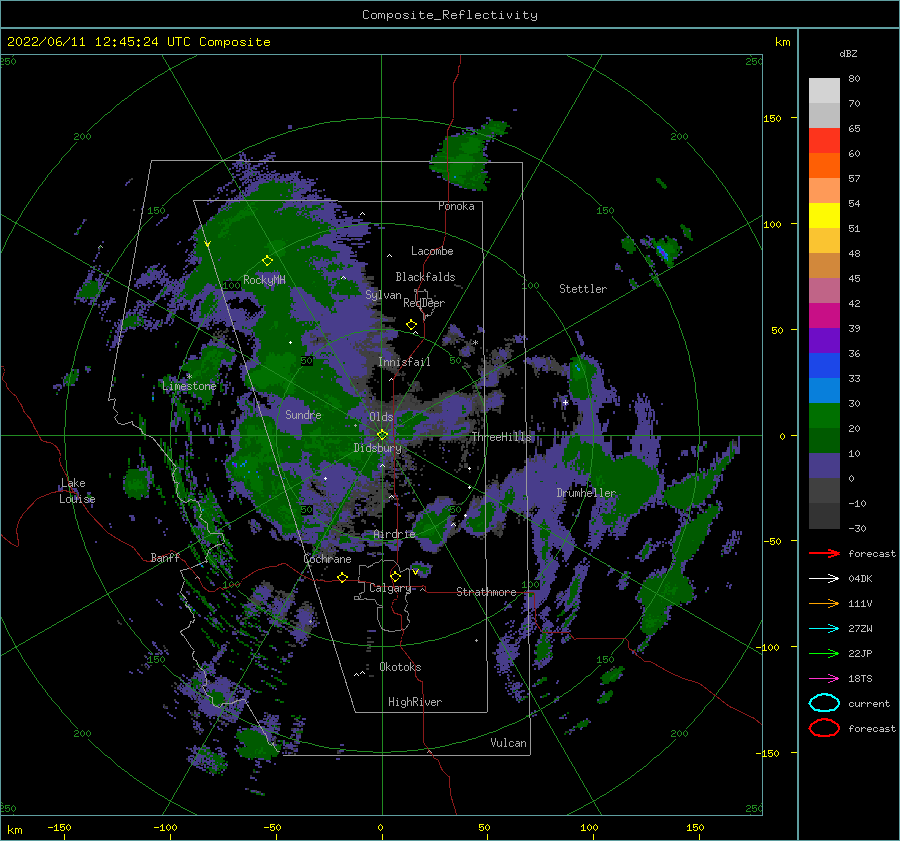The width and height of the screenshot is (900, 841).
Task: Pick the light gray 80-70 dBZ swatch
Action: point(824,90)
